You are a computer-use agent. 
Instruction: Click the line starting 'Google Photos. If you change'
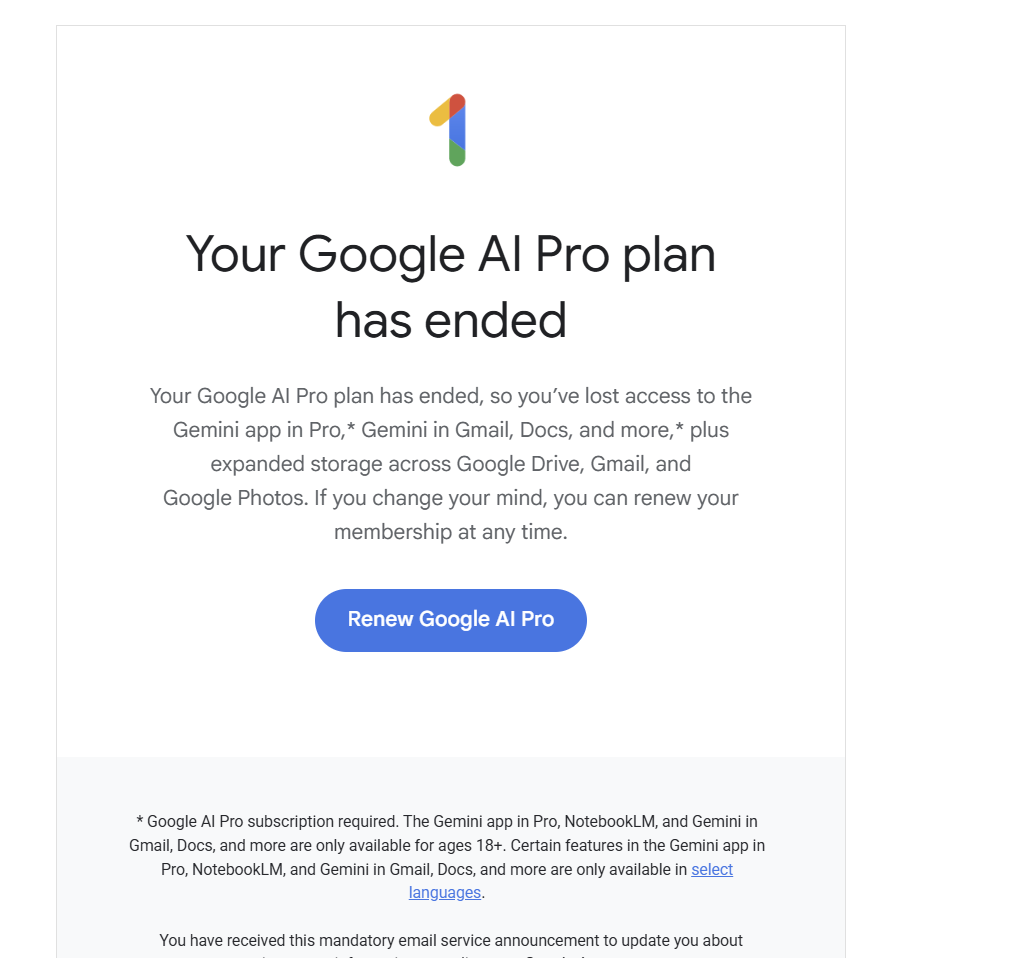450,498
